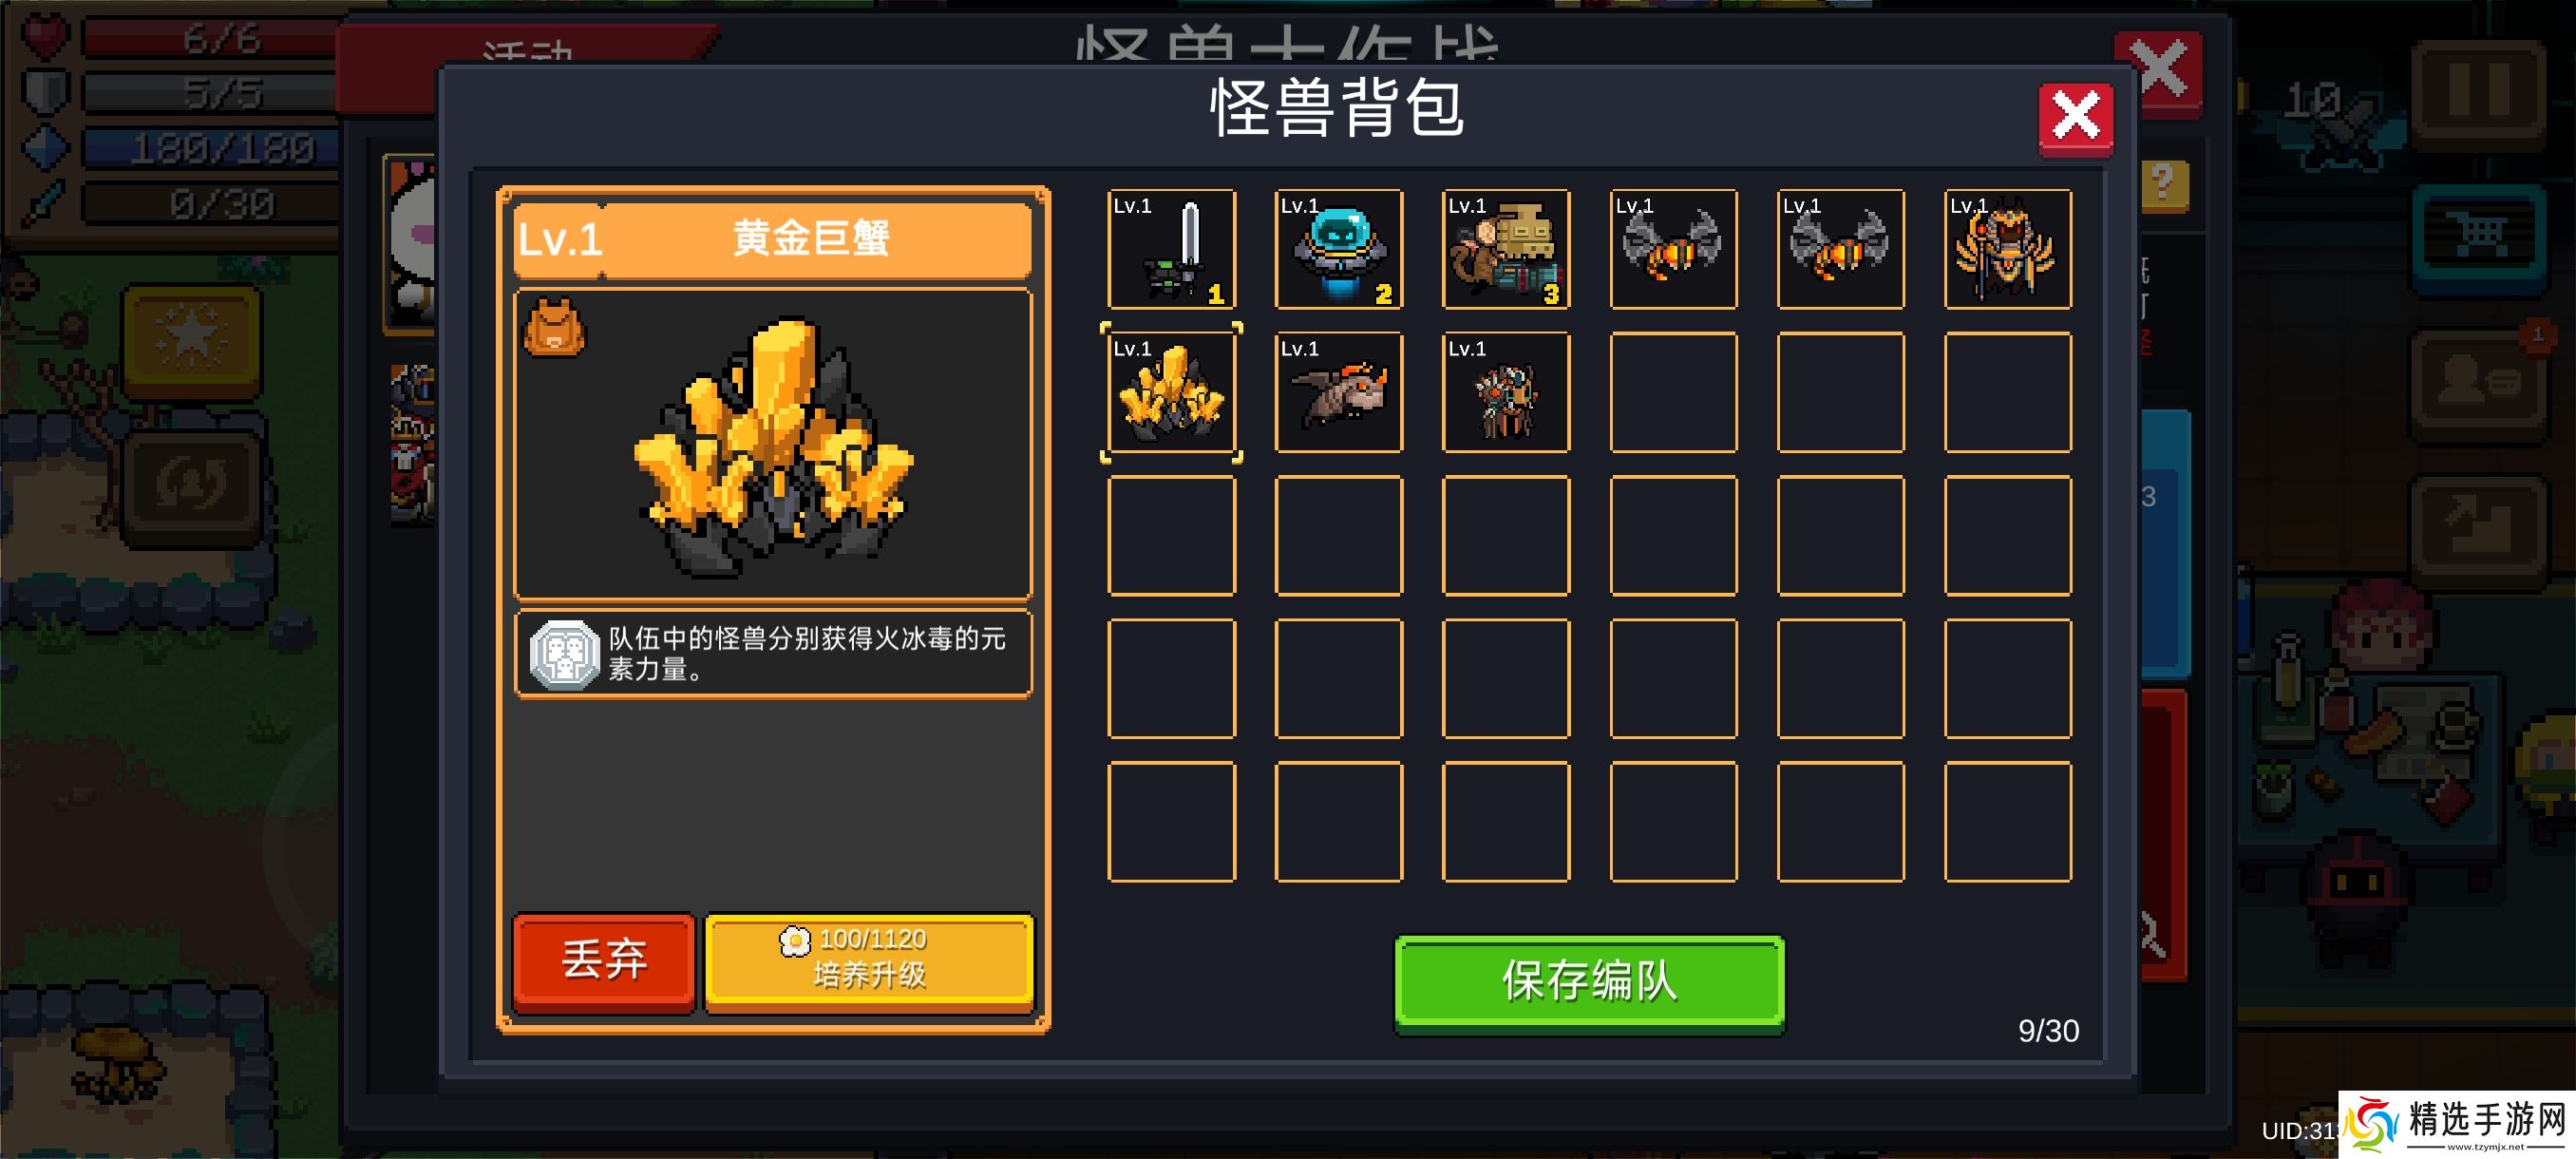This screenshot has height=1159, width=2576.
Task: Click the first empty slot in row two
Action: tap(1673, 392)
